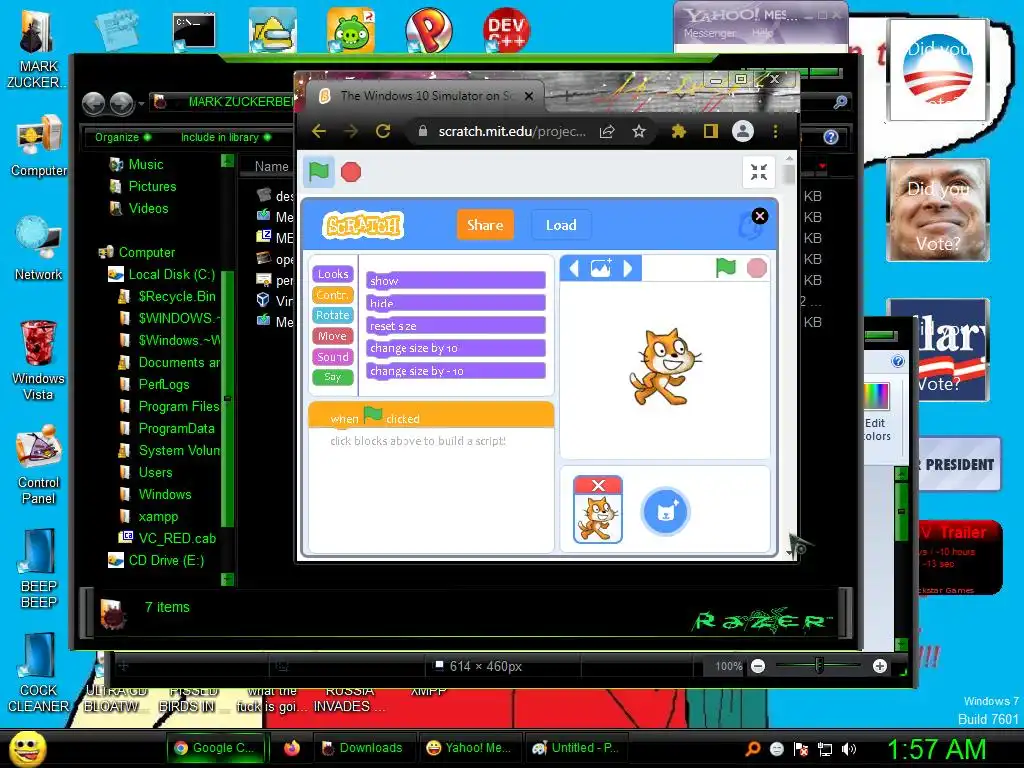Click the backdrop picture icon on the stage bar
This screenshot has width=1024, height=768.
pos(601,268)
